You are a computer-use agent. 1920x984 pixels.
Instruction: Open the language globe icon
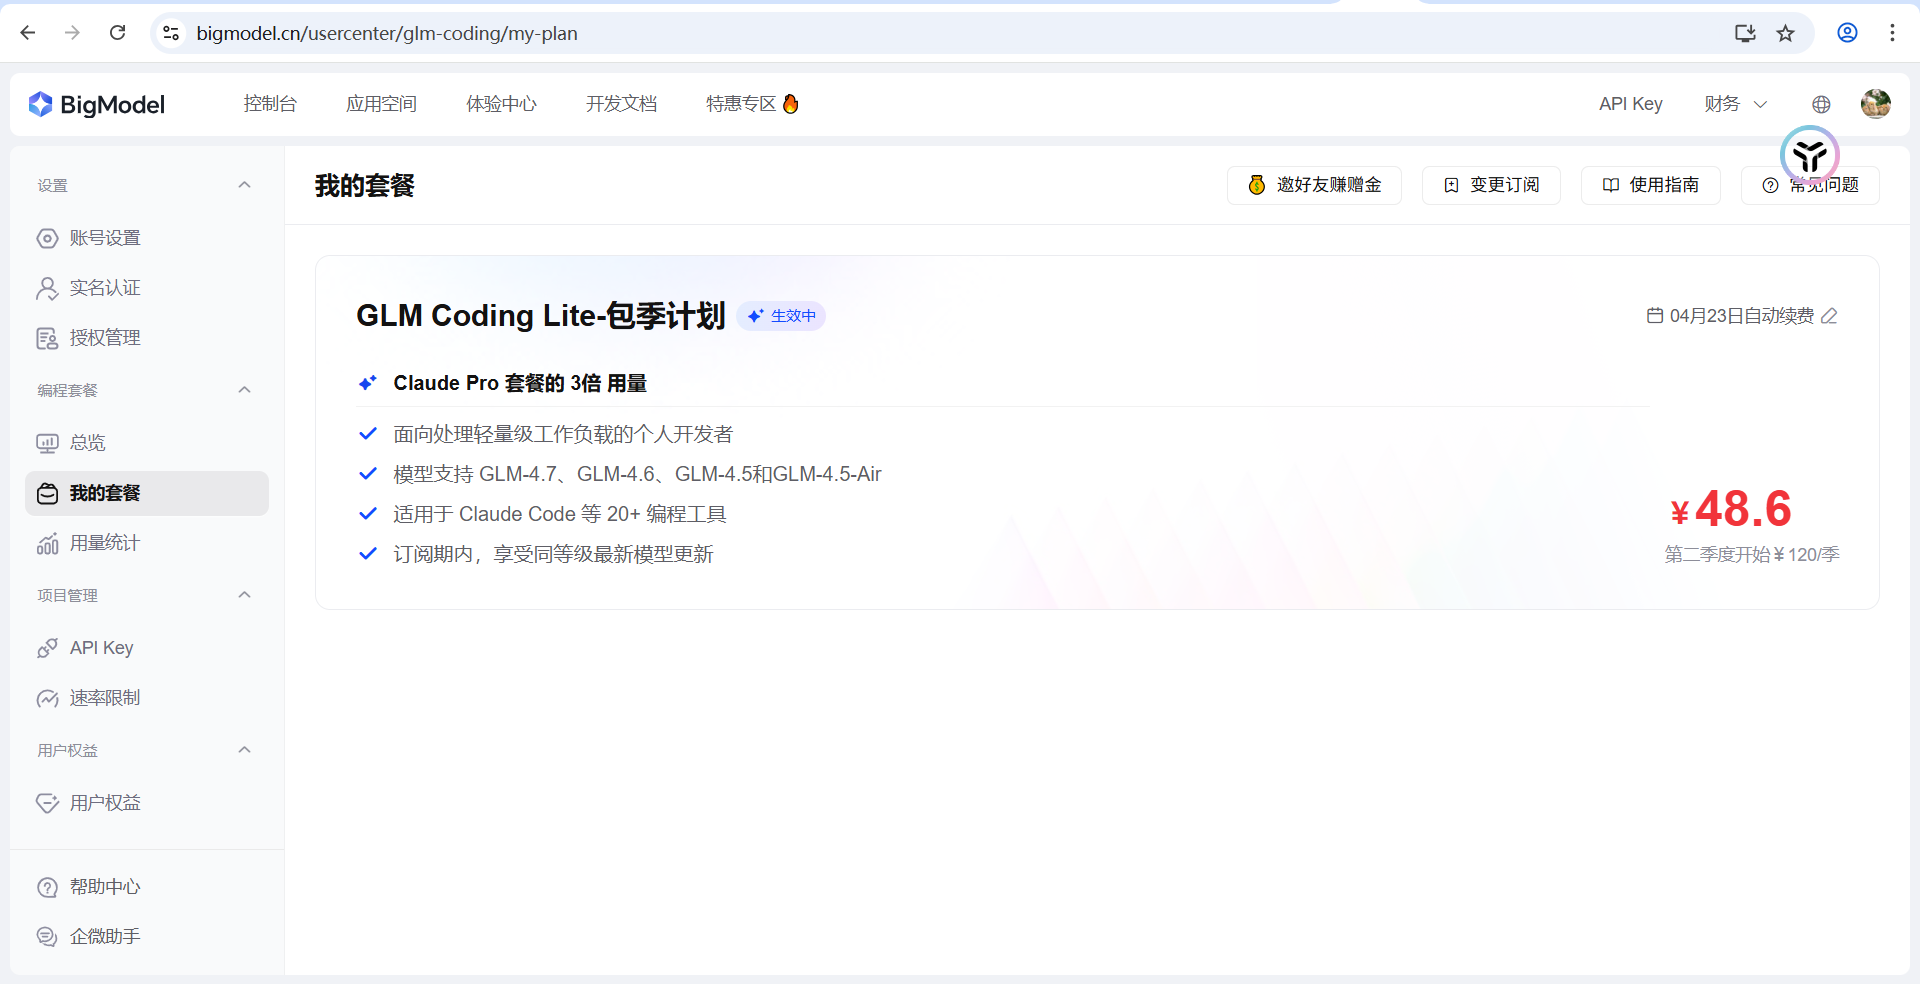coord(1821,104)
